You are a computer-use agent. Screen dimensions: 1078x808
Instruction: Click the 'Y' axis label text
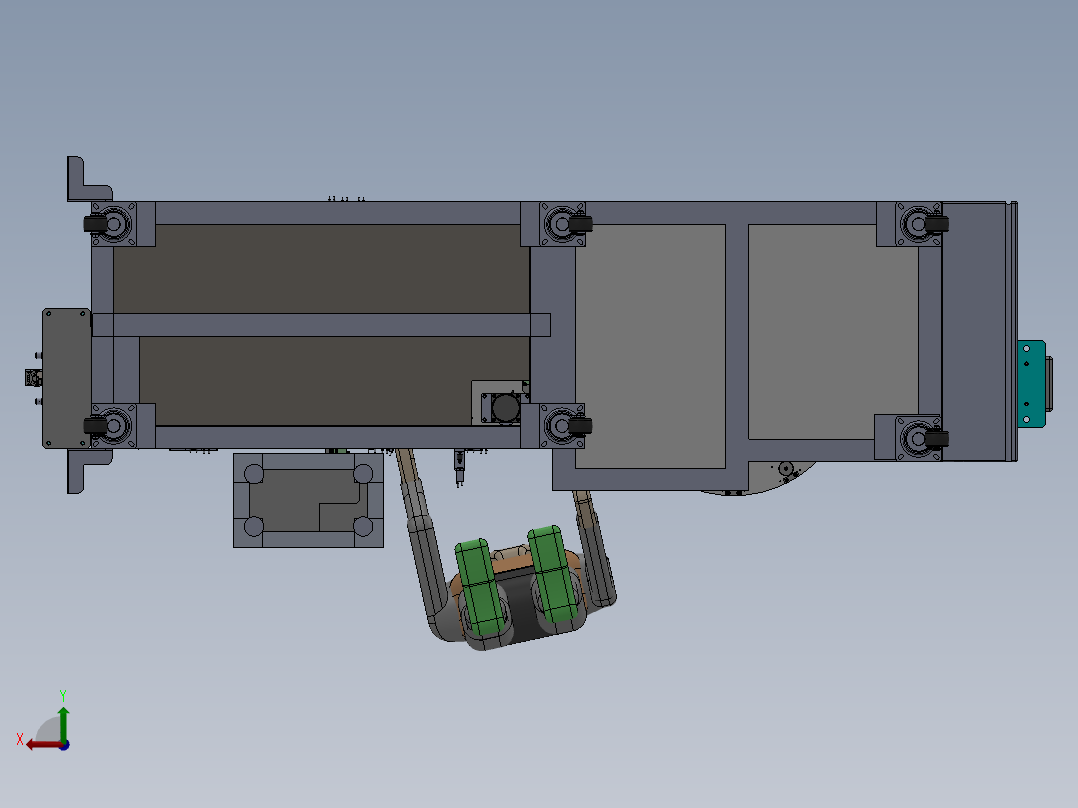(63, 695)
